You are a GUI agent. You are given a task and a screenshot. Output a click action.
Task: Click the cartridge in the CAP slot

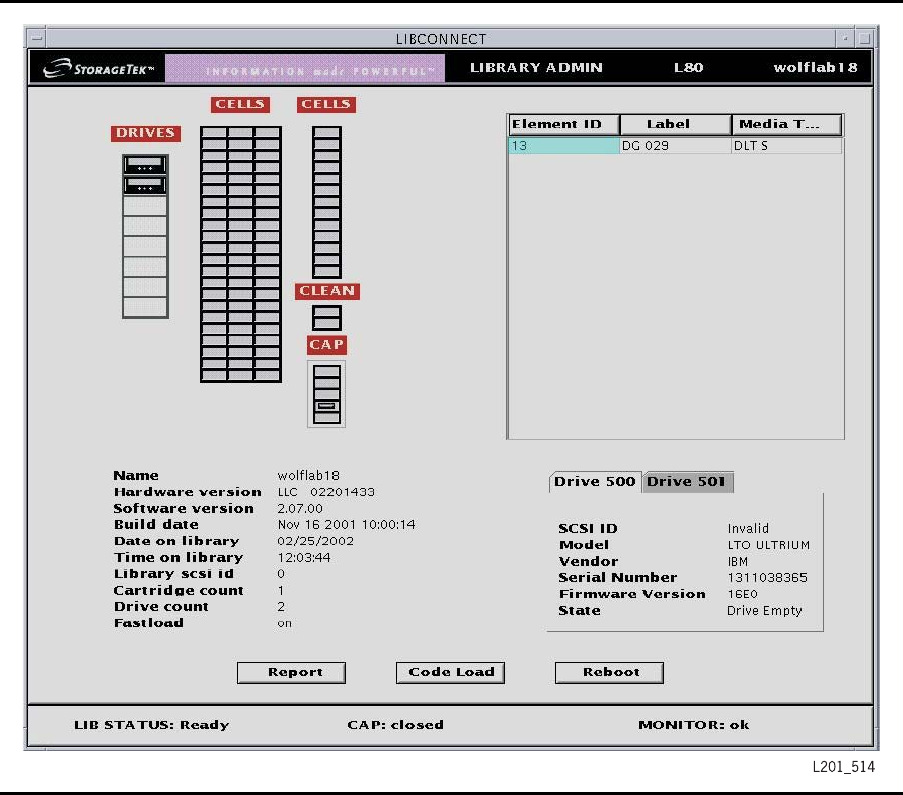(x=327, y=406)
